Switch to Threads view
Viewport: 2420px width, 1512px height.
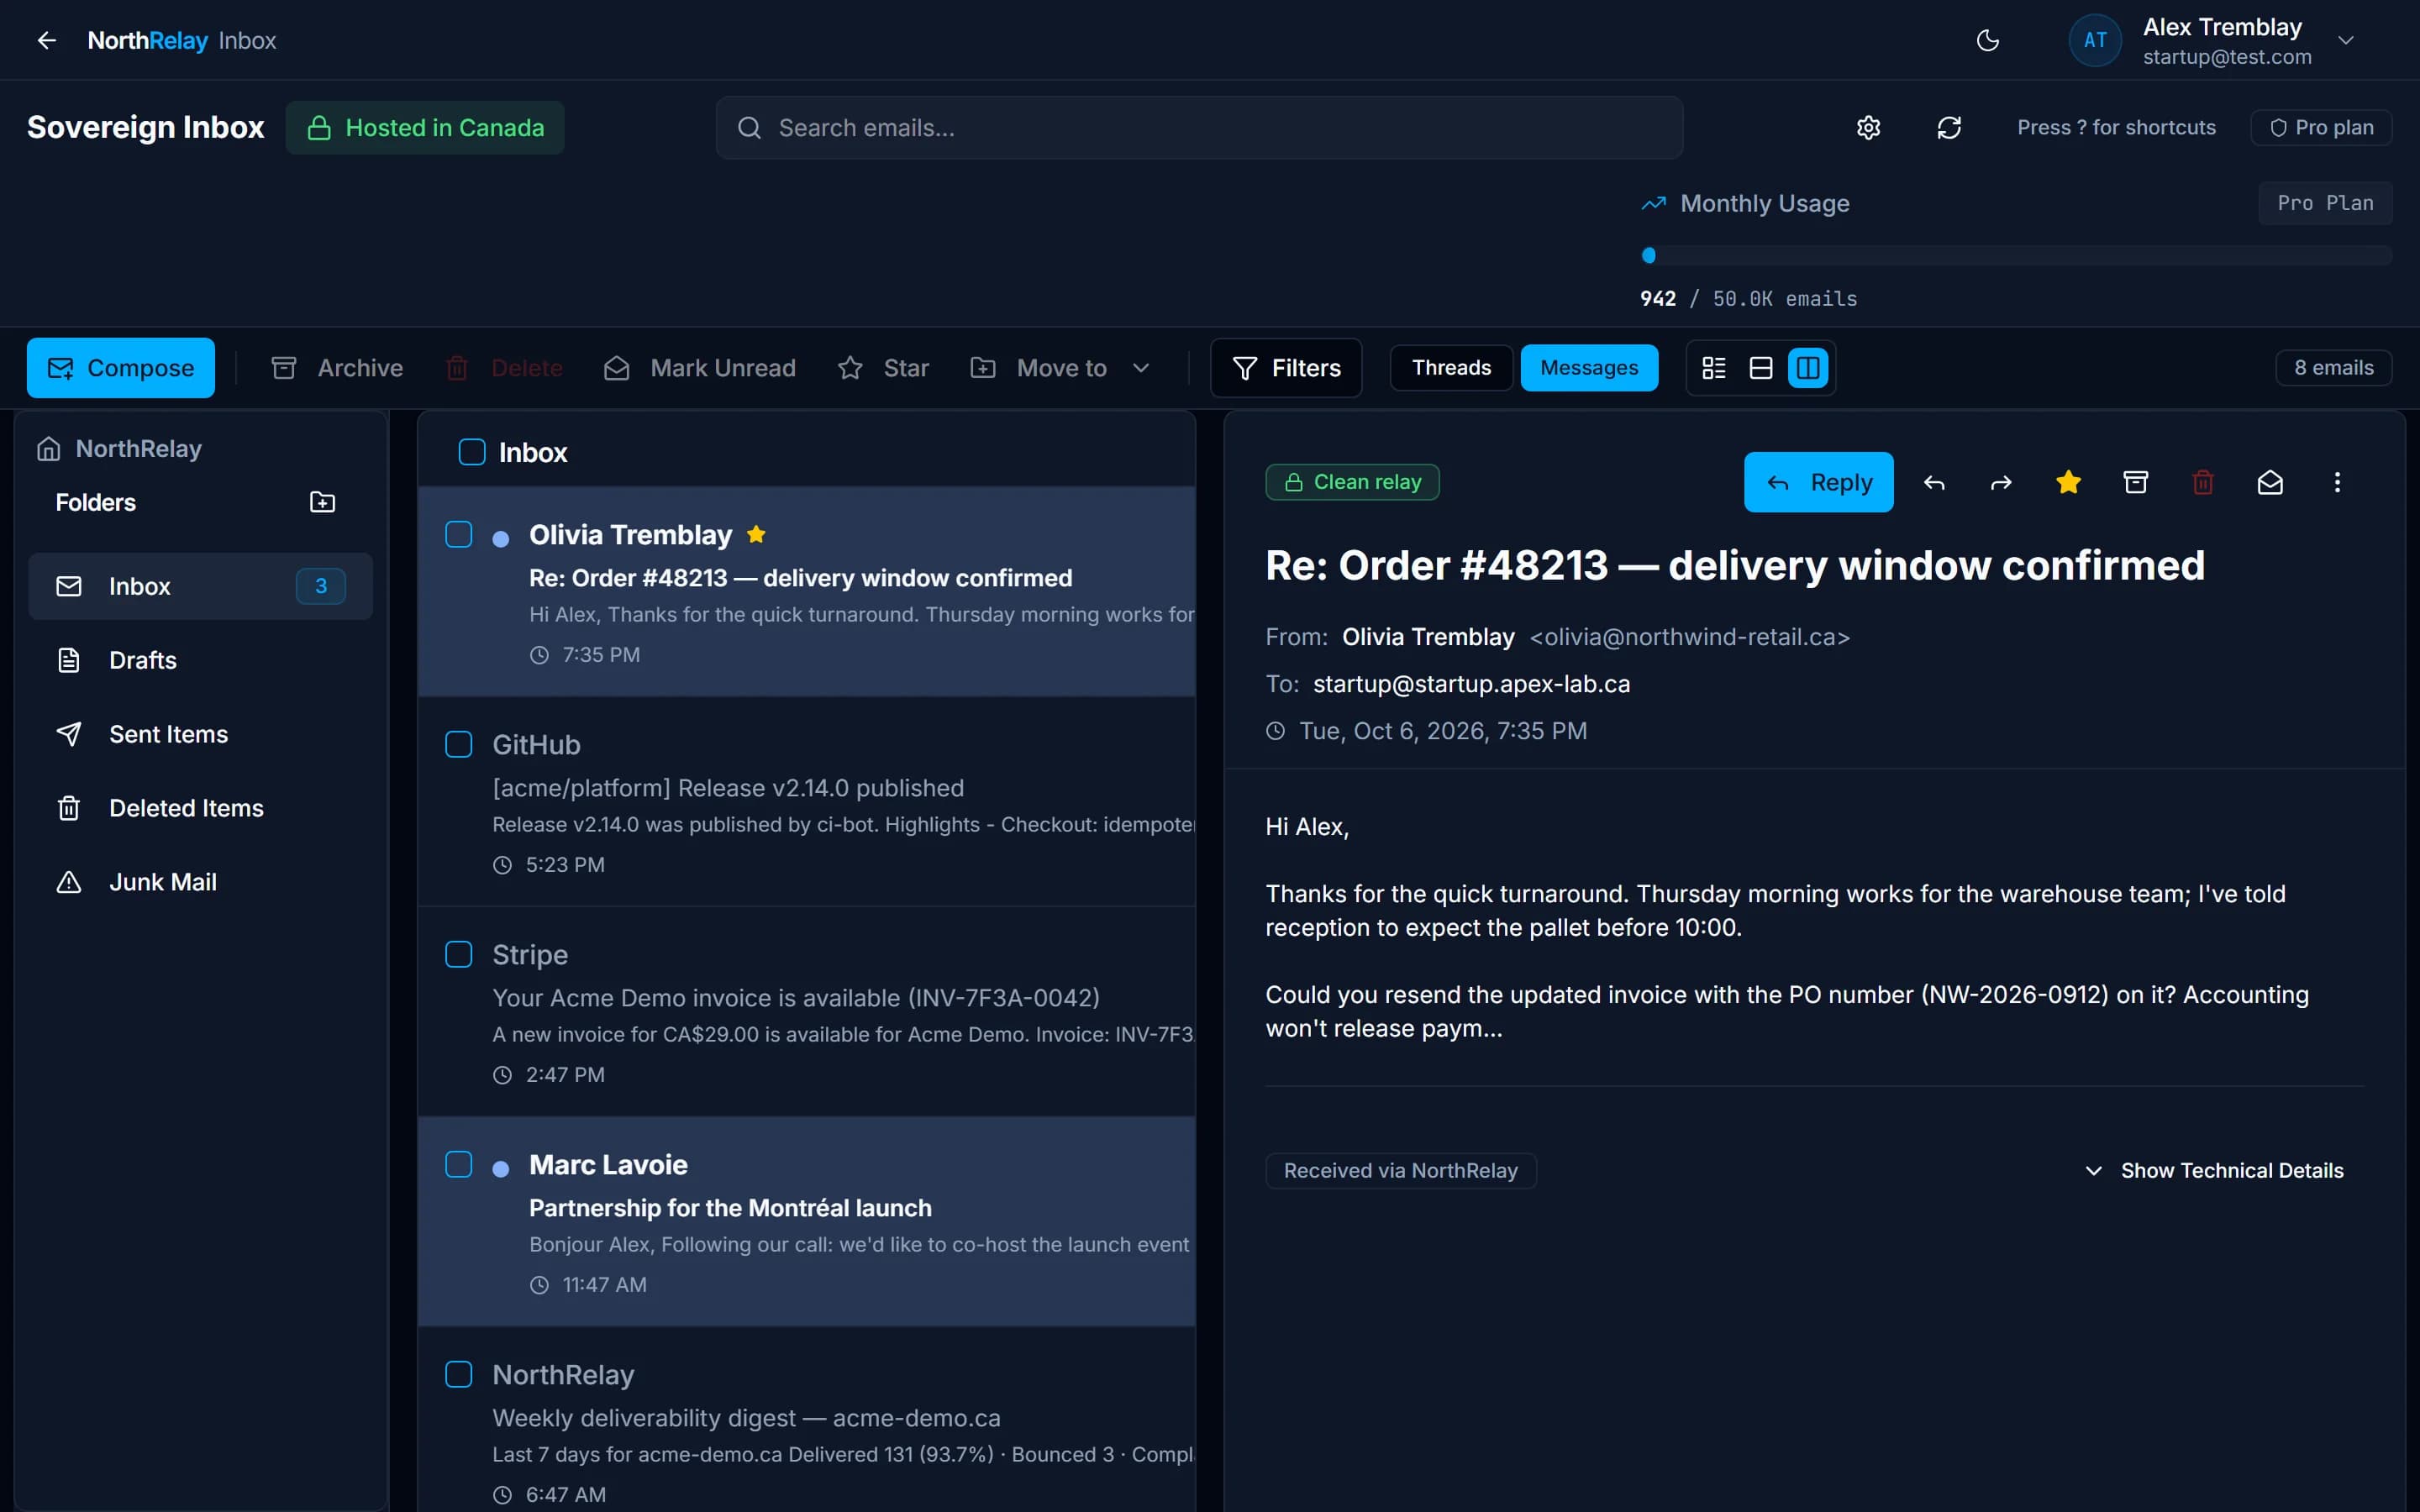tap(1451, 368)
